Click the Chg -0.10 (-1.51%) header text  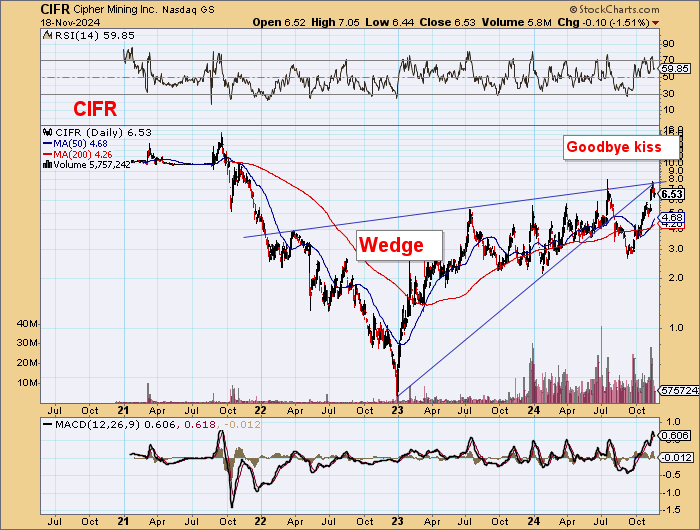pos(604,22)
